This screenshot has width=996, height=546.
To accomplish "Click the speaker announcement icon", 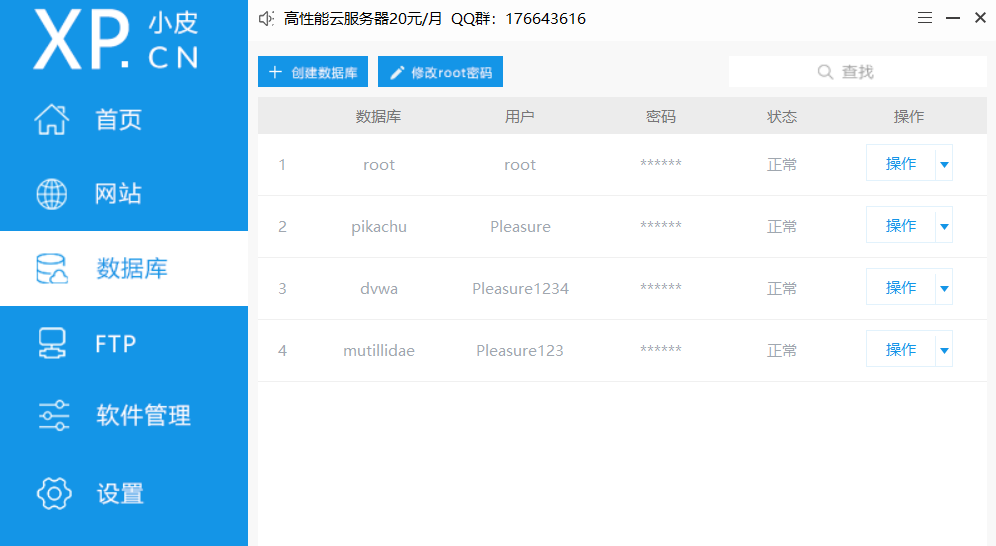I will point(266,19).
